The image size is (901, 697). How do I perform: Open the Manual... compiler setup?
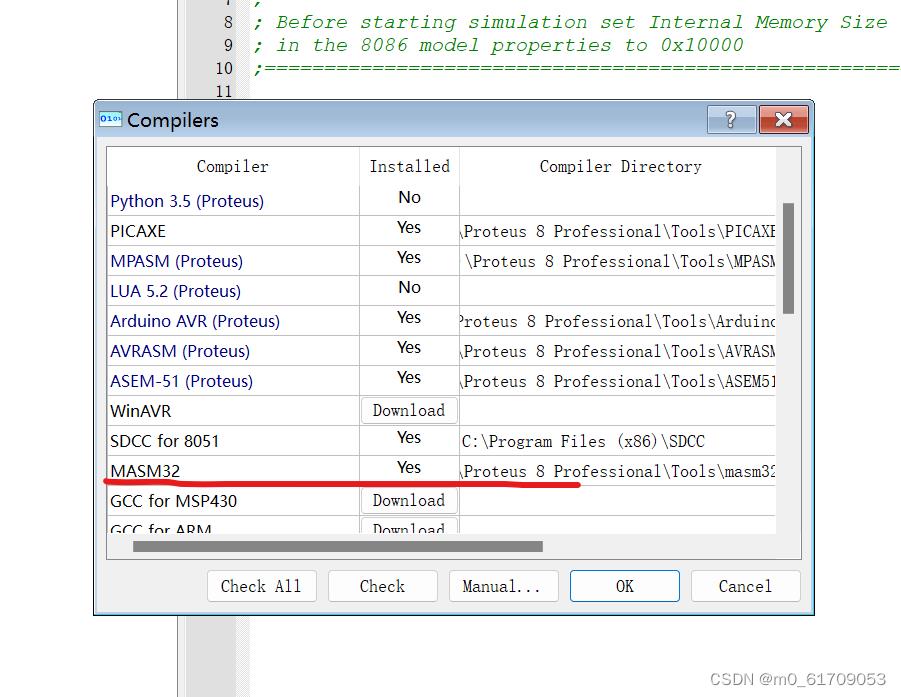coord(501,586)
